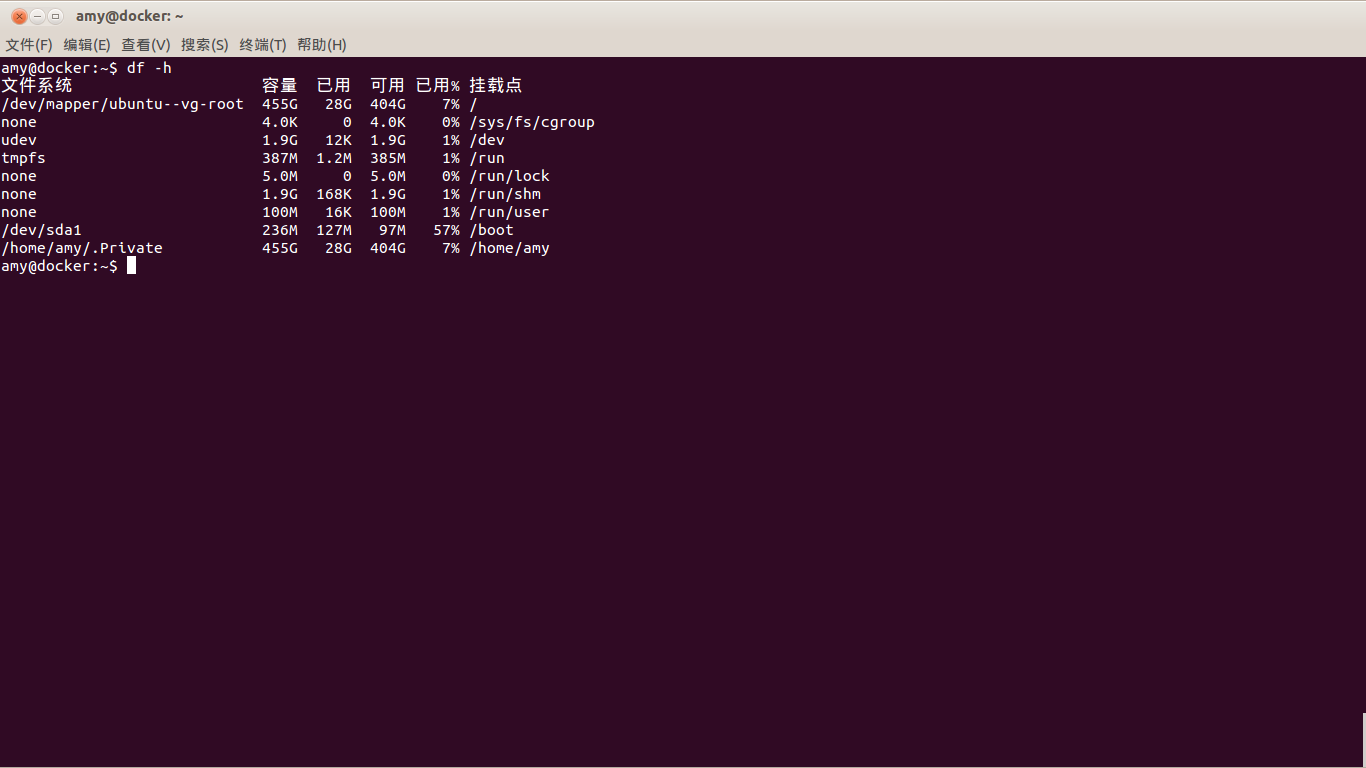Open the 搜索(S) menu
This screenshot has height=768, width=1366.
click(205, 45)
